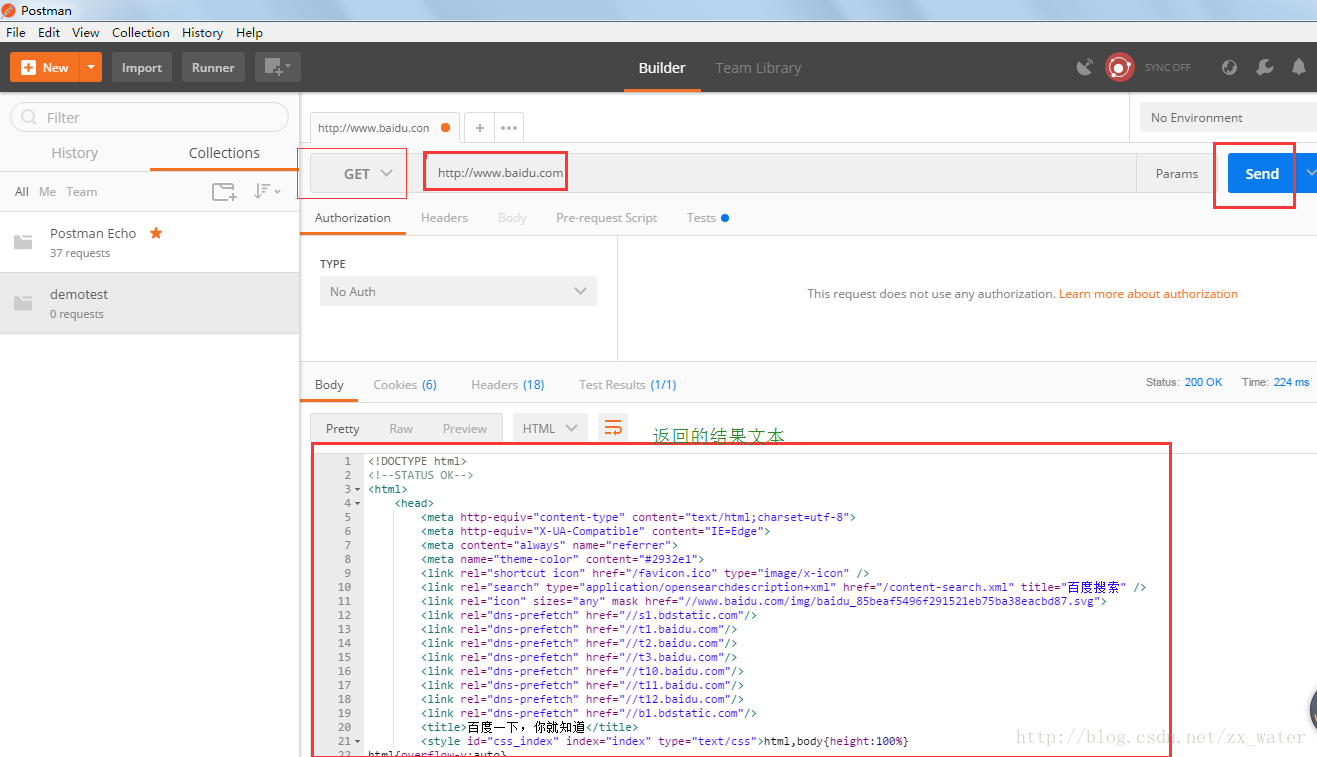Click the demotest folder icon
Screen dimensions: 1317x757
pos(24,303)
